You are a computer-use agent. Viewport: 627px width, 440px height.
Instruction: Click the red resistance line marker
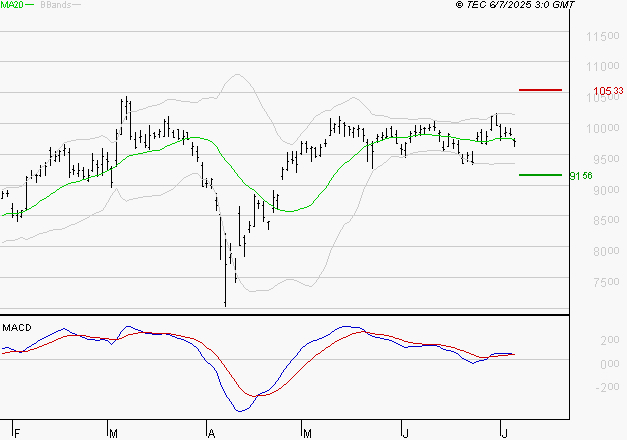pyautogui.click(x=540, y=90)
